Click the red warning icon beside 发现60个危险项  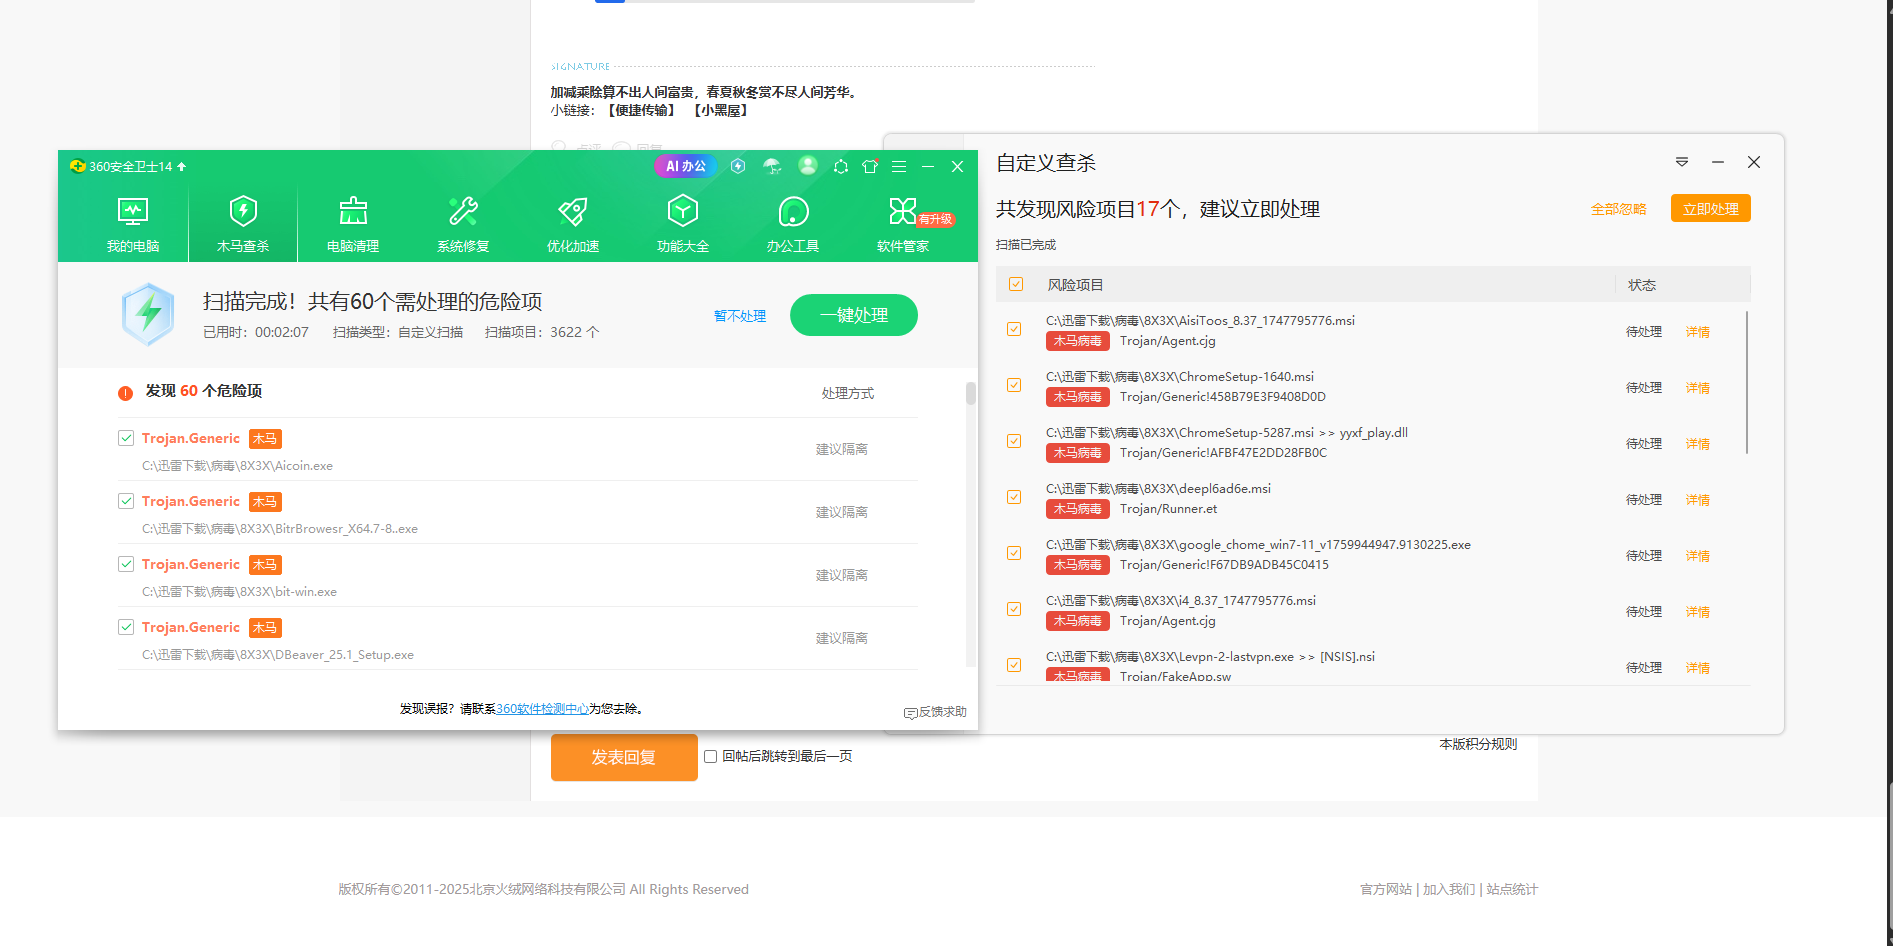coord(125,393)
